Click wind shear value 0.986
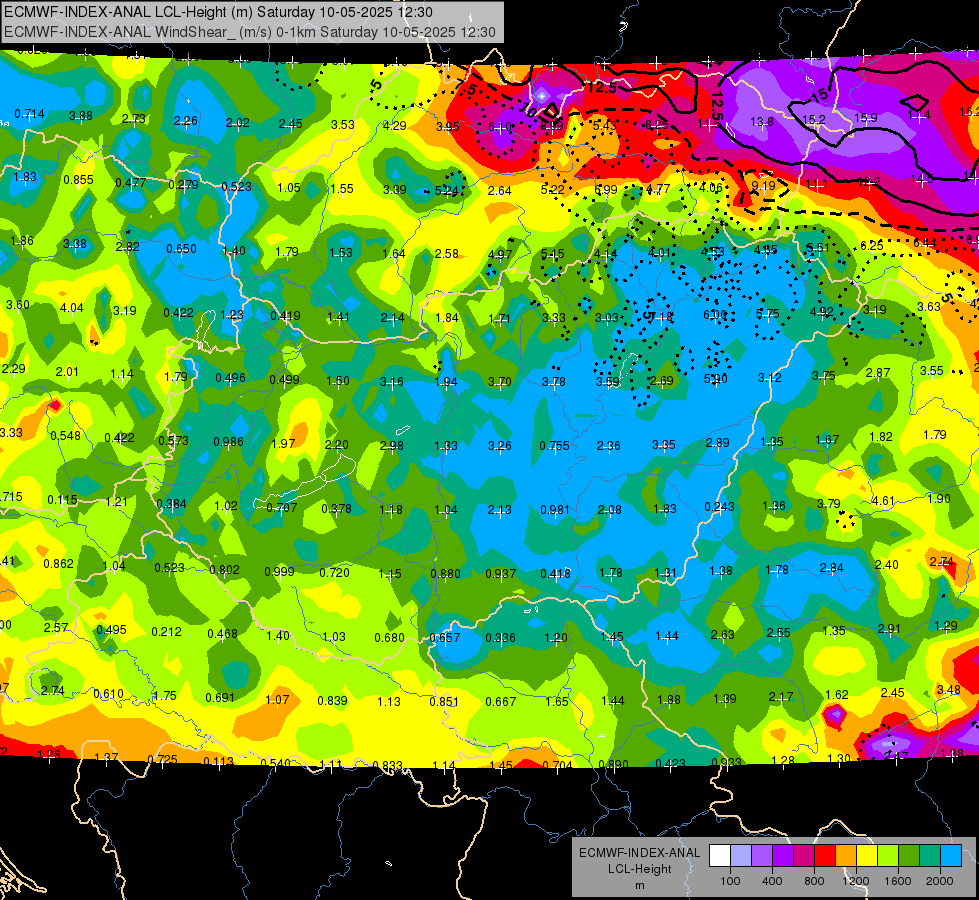Image resolution: width=979 pixels, height=900 pixels. click(229, 442)
